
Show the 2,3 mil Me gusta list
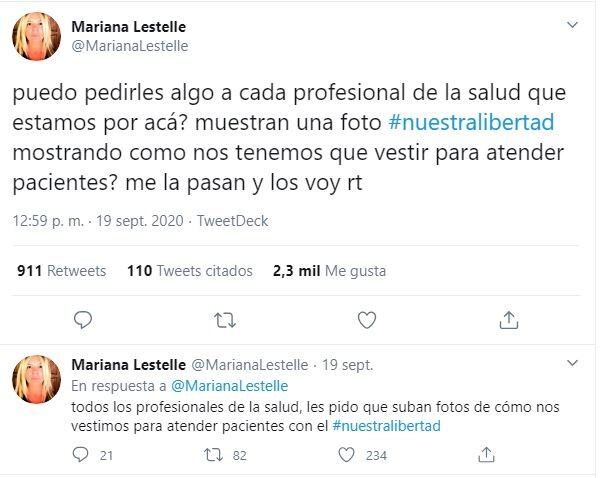329,270
